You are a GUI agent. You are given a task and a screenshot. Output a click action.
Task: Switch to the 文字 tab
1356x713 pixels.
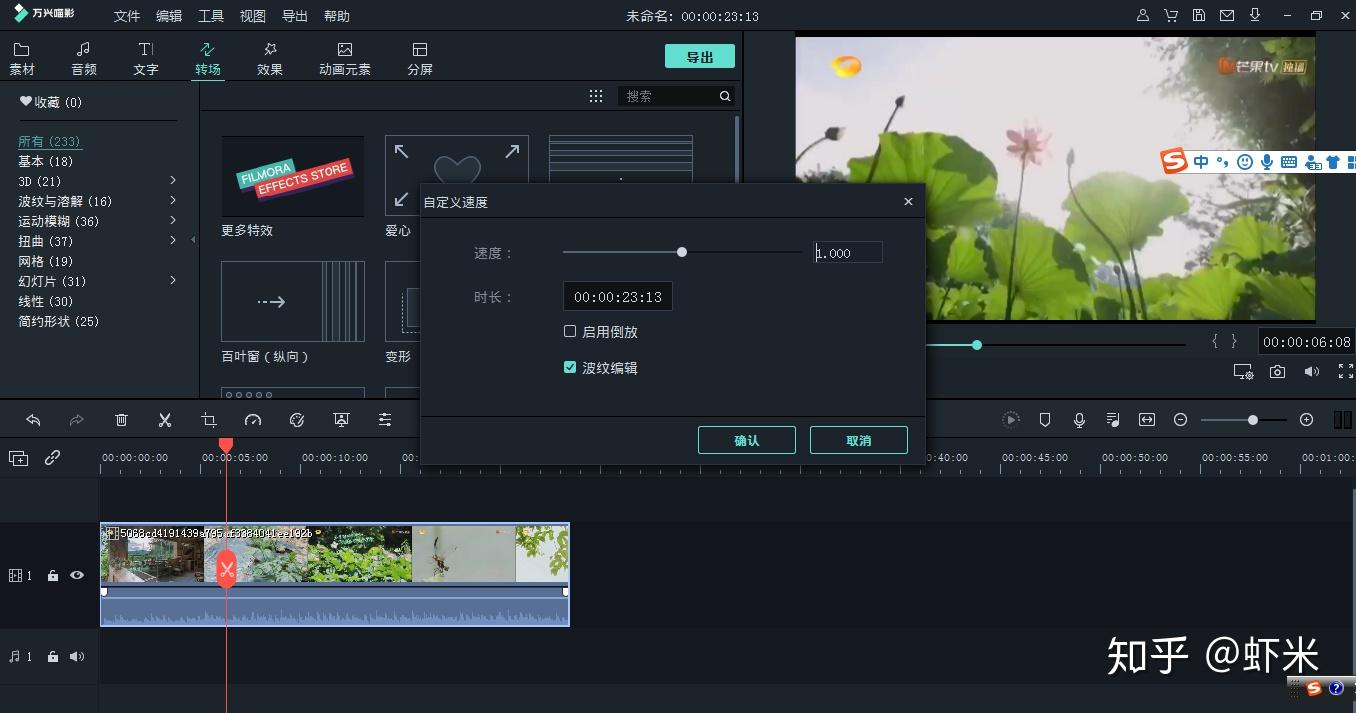tap(146, 59)
